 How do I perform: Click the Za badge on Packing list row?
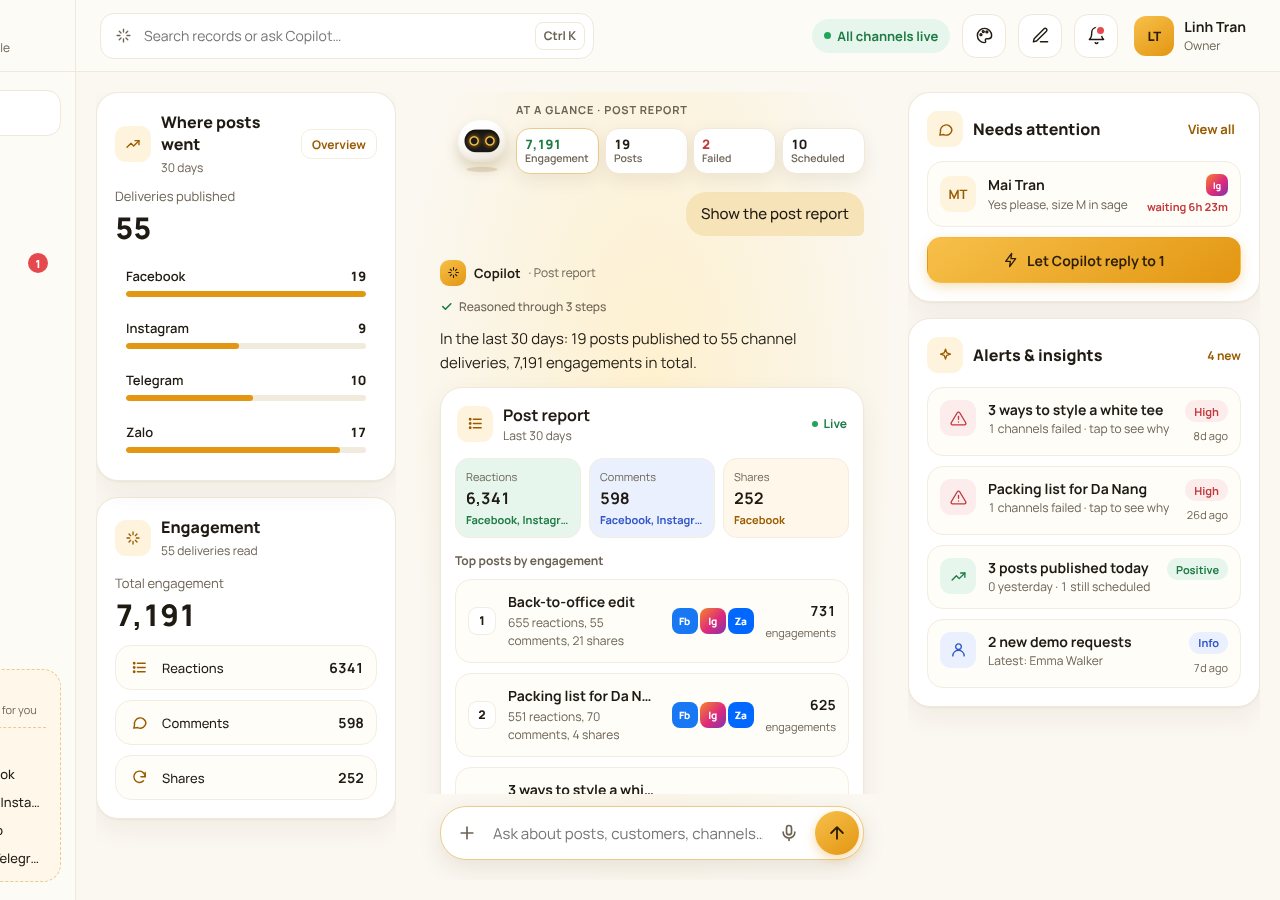point(741,715)
